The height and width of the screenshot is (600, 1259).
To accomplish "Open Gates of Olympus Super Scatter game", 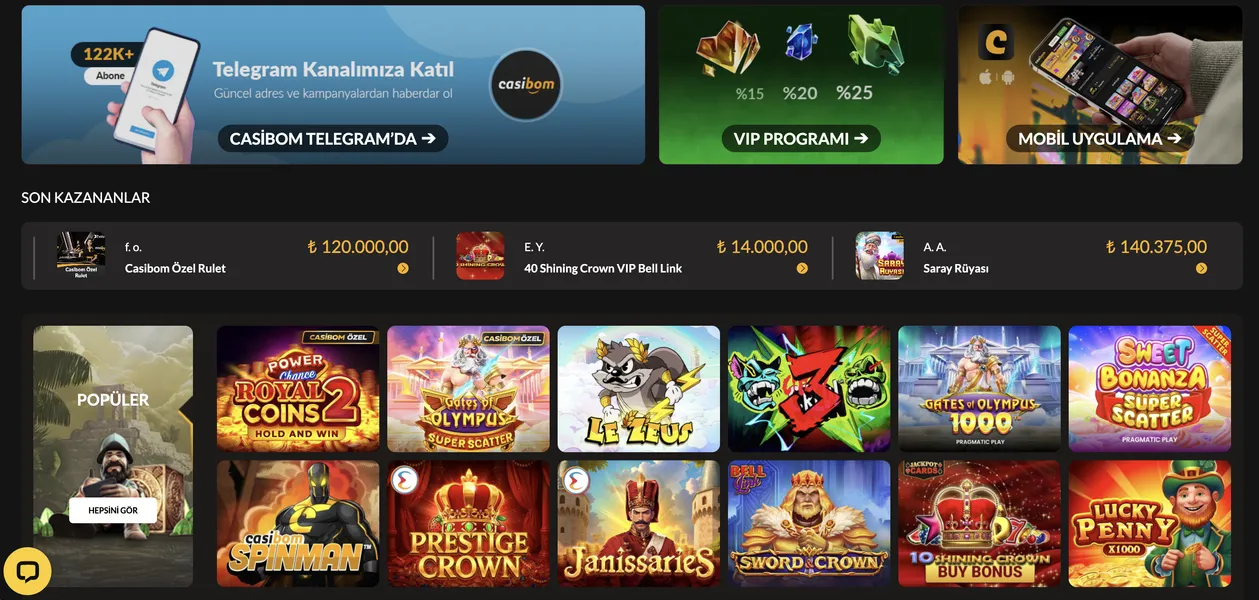I will coord(468,389).
